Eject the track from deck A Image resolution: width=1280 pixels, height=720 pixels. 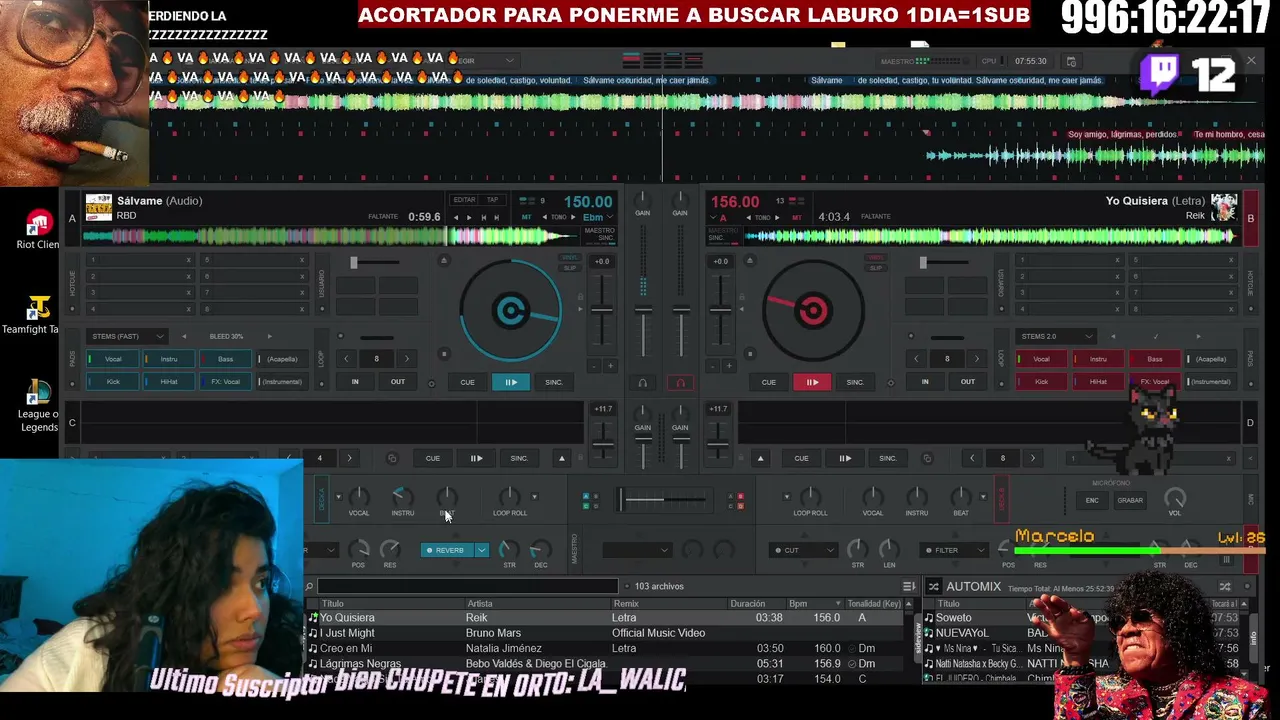(444, 261)
